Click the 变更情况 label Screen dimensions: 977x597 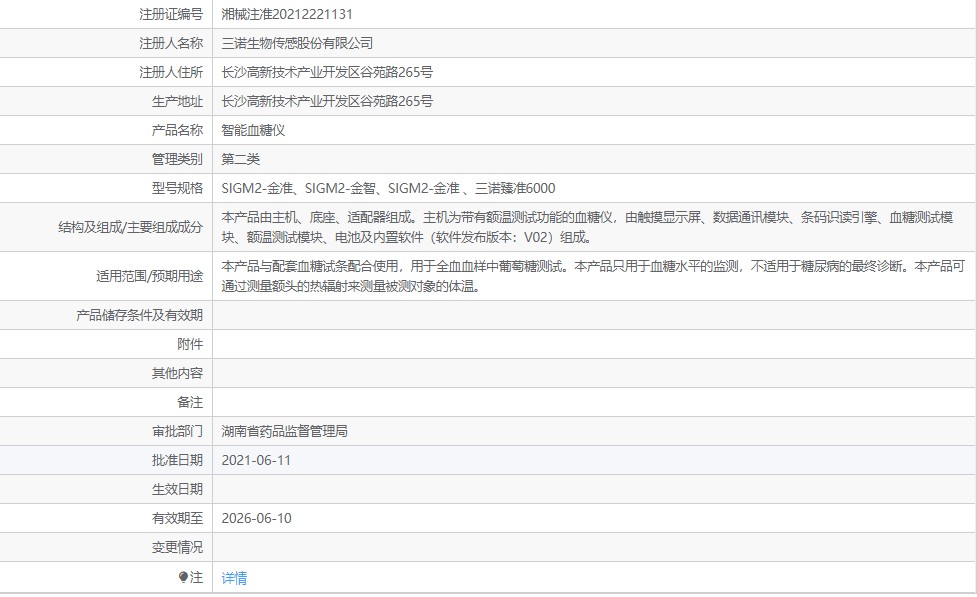pos(177,547)
